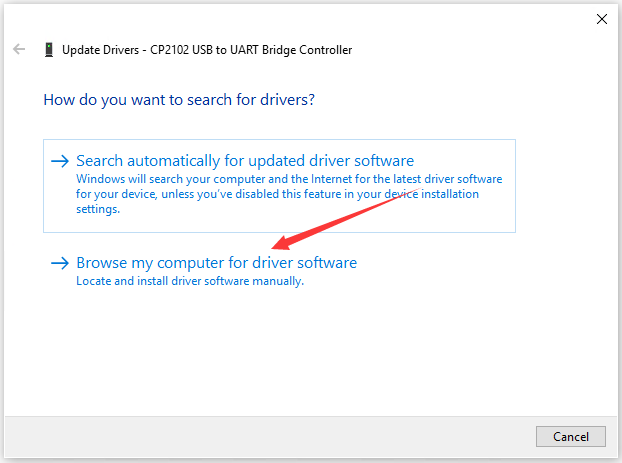Choose Search automatically for updated driver software
The height and width of the screenshot is (463, 622).
pyautogui.click(x=244, y=161)
